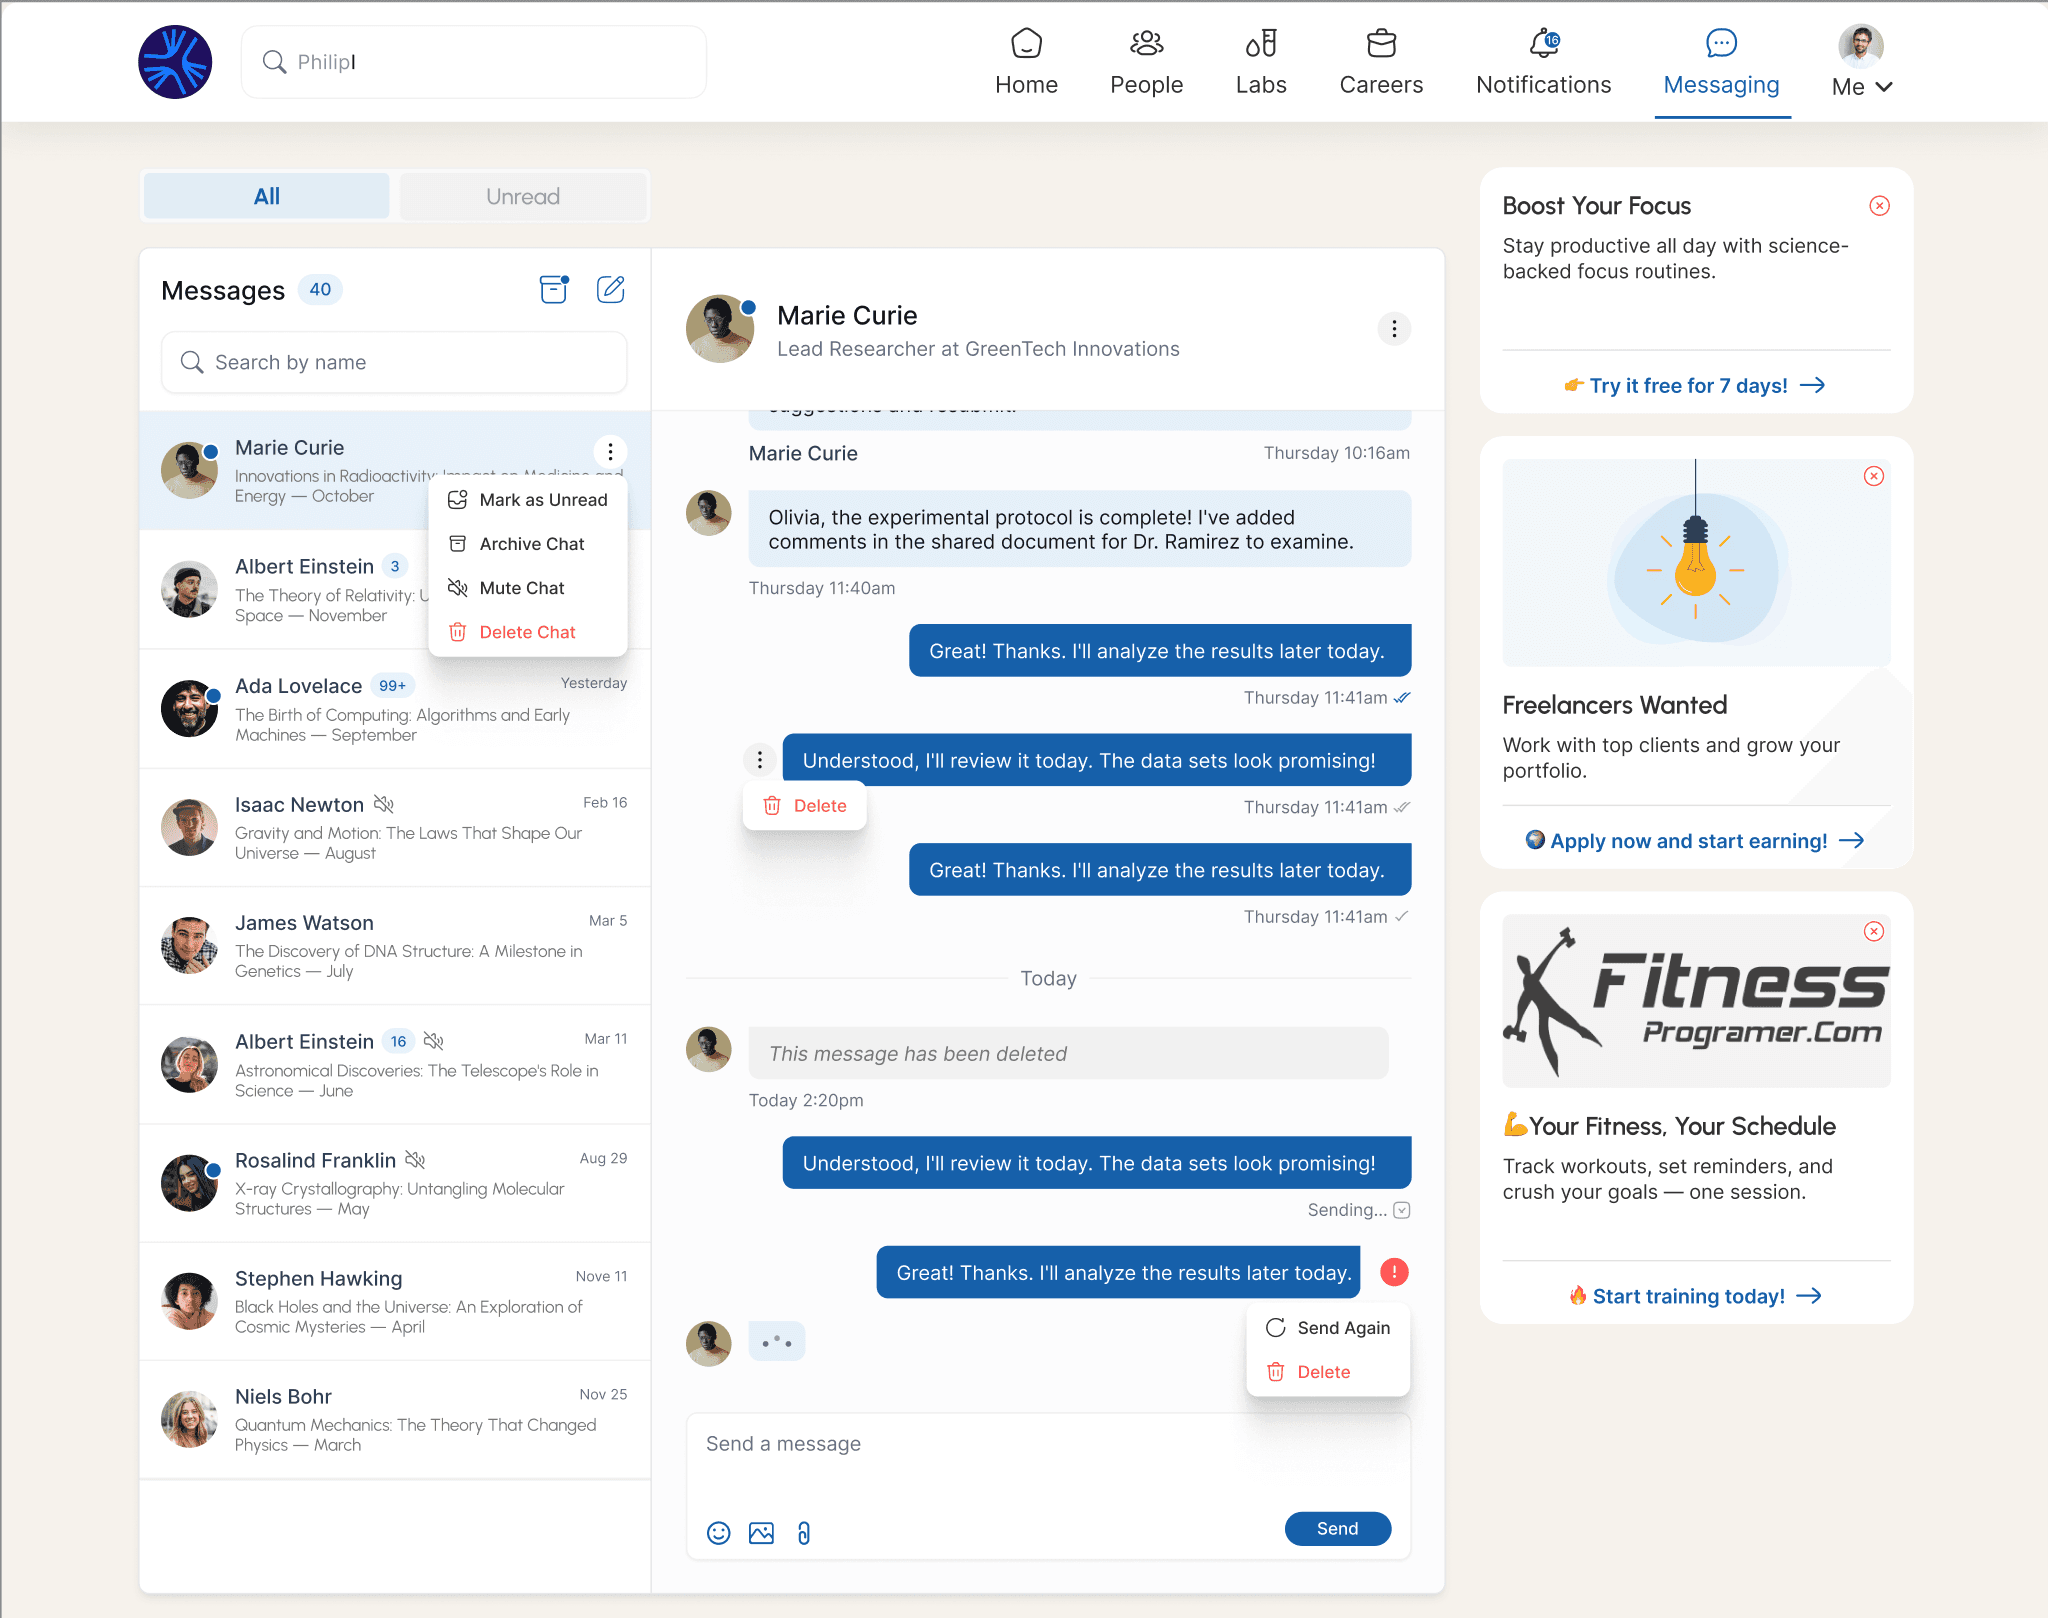Open options for the Understood message bubble
2048x1618 pixels.
(x=760, y=760)
